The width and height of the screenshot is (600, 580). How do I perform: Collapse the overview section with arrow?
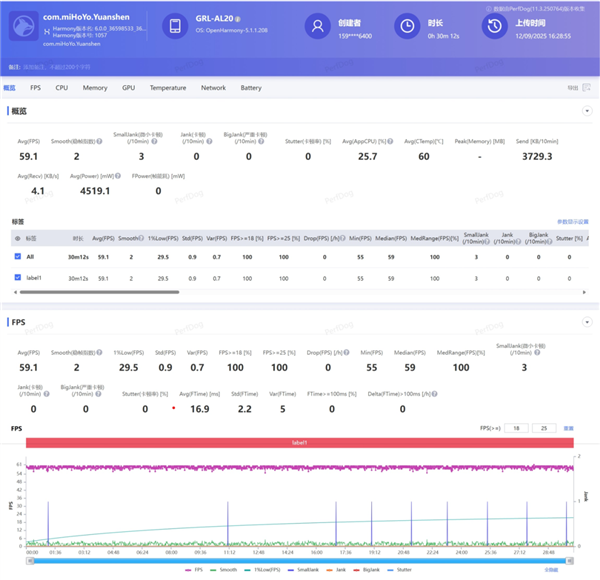(587, 110)
